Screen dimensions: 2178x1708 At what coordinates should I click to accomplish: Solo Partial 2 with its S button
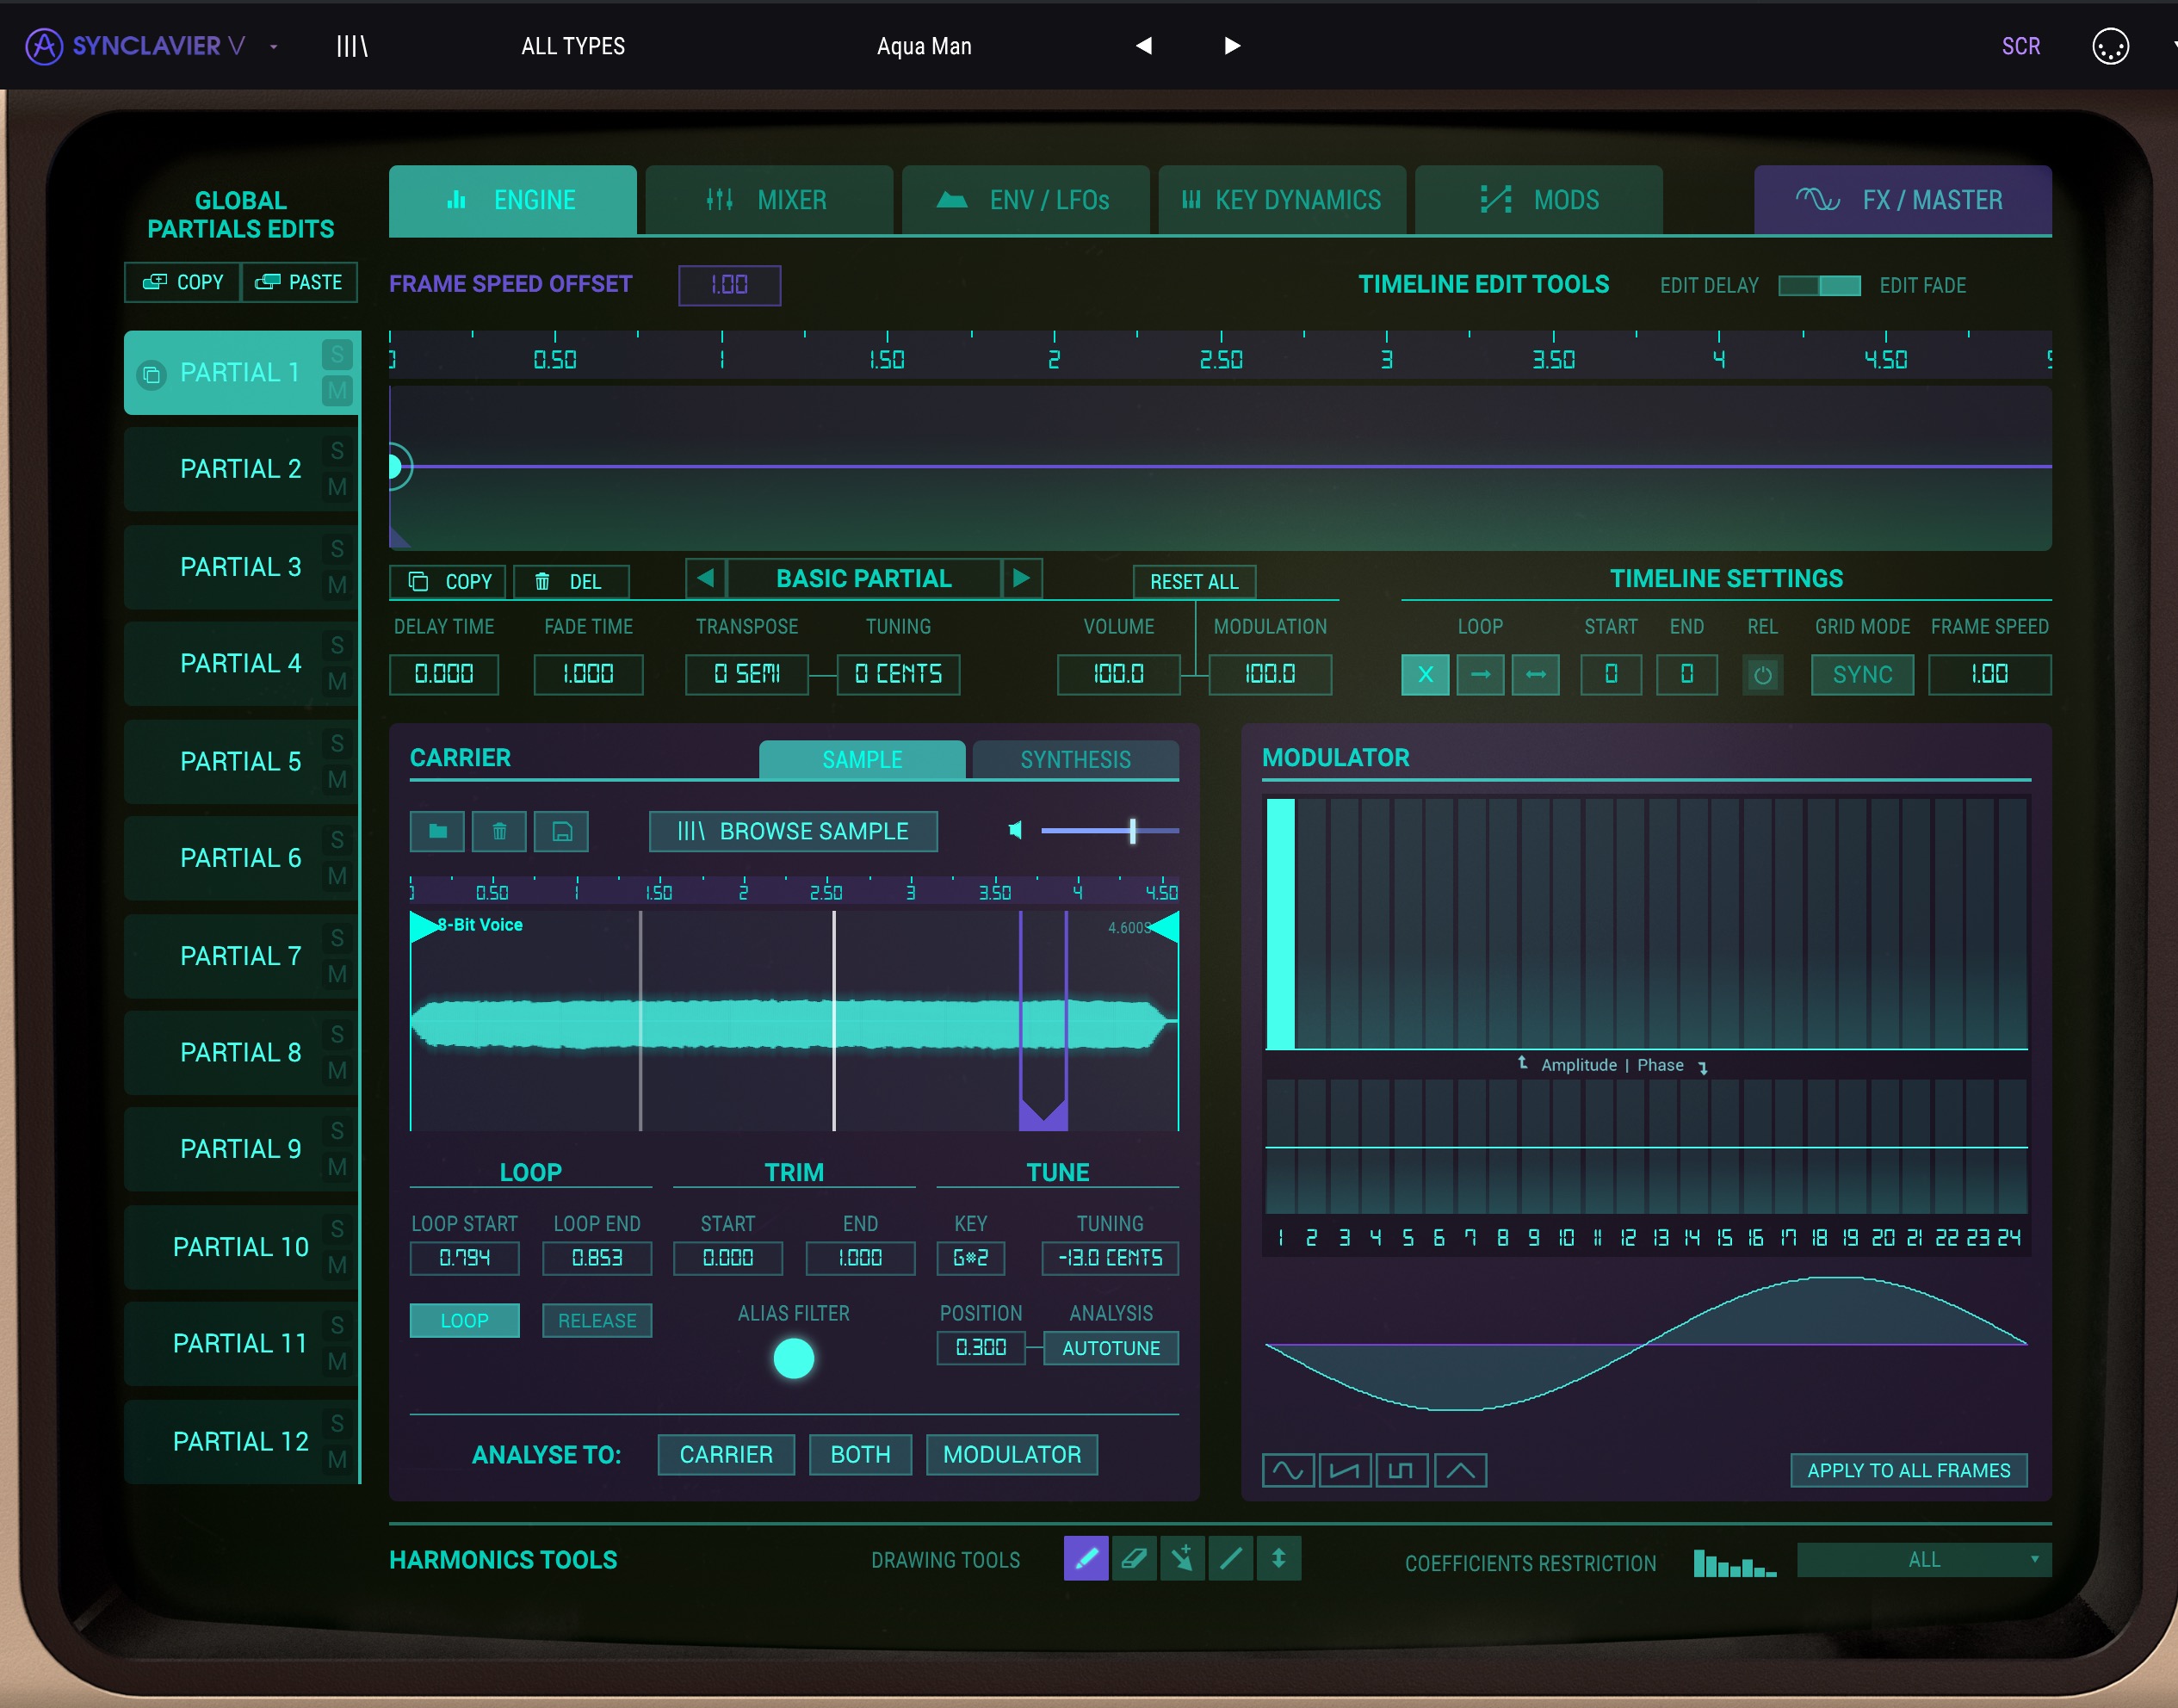(x=337, y=451)
